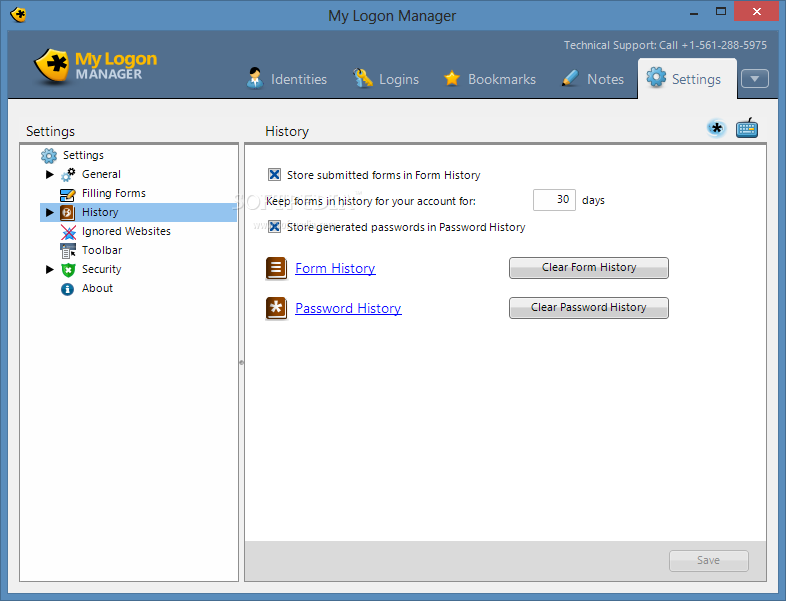Click the Filling Forms icon
786x601 pixels.
[68, 193]
